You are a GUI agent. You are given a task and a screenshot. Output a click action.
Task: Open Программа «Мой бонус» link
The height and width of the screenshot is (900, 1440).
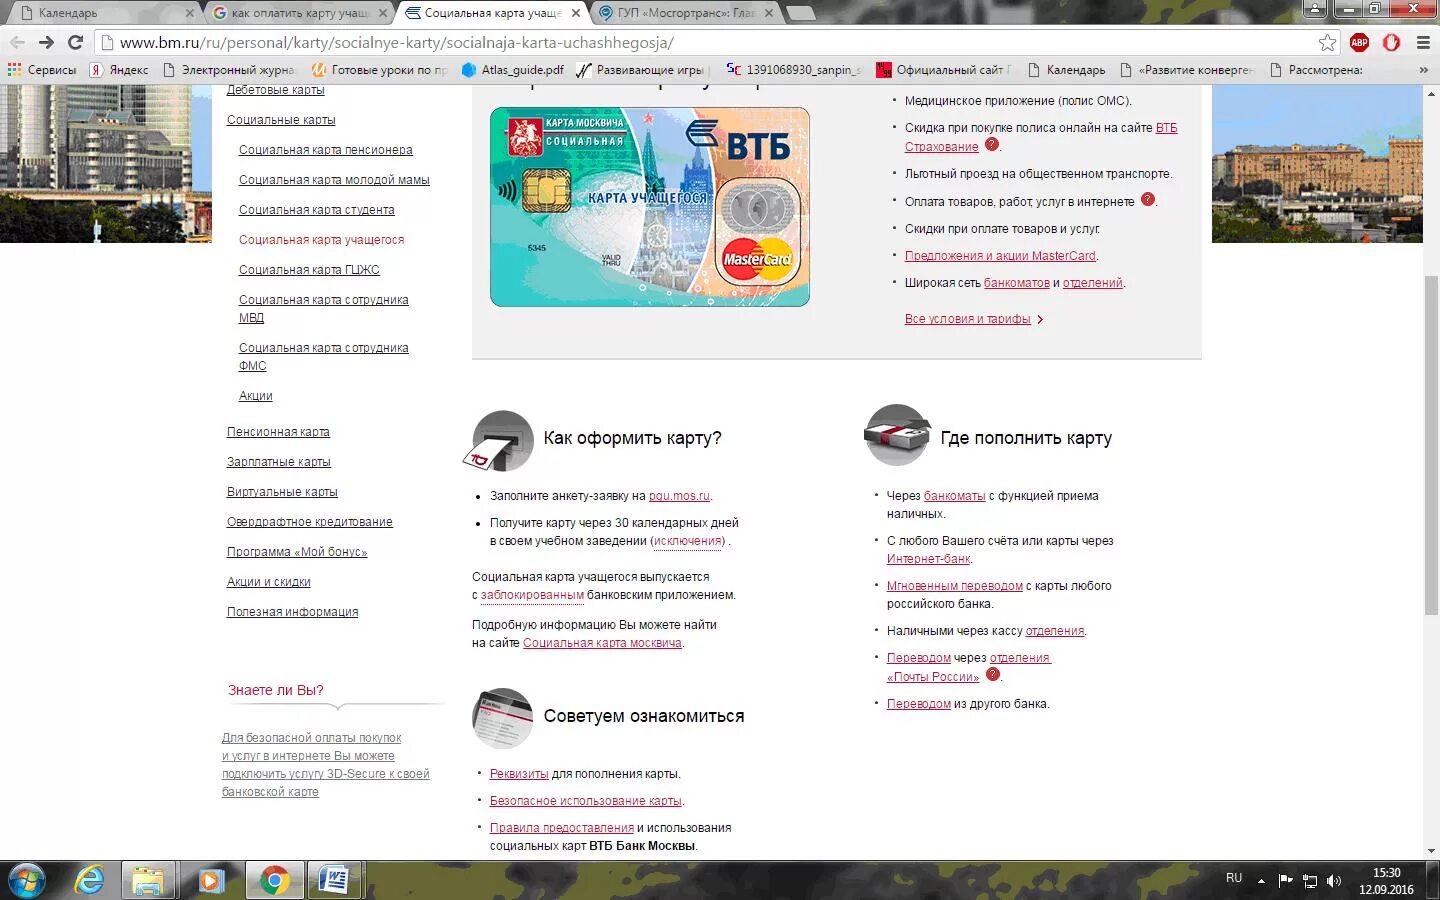point(297,552)
